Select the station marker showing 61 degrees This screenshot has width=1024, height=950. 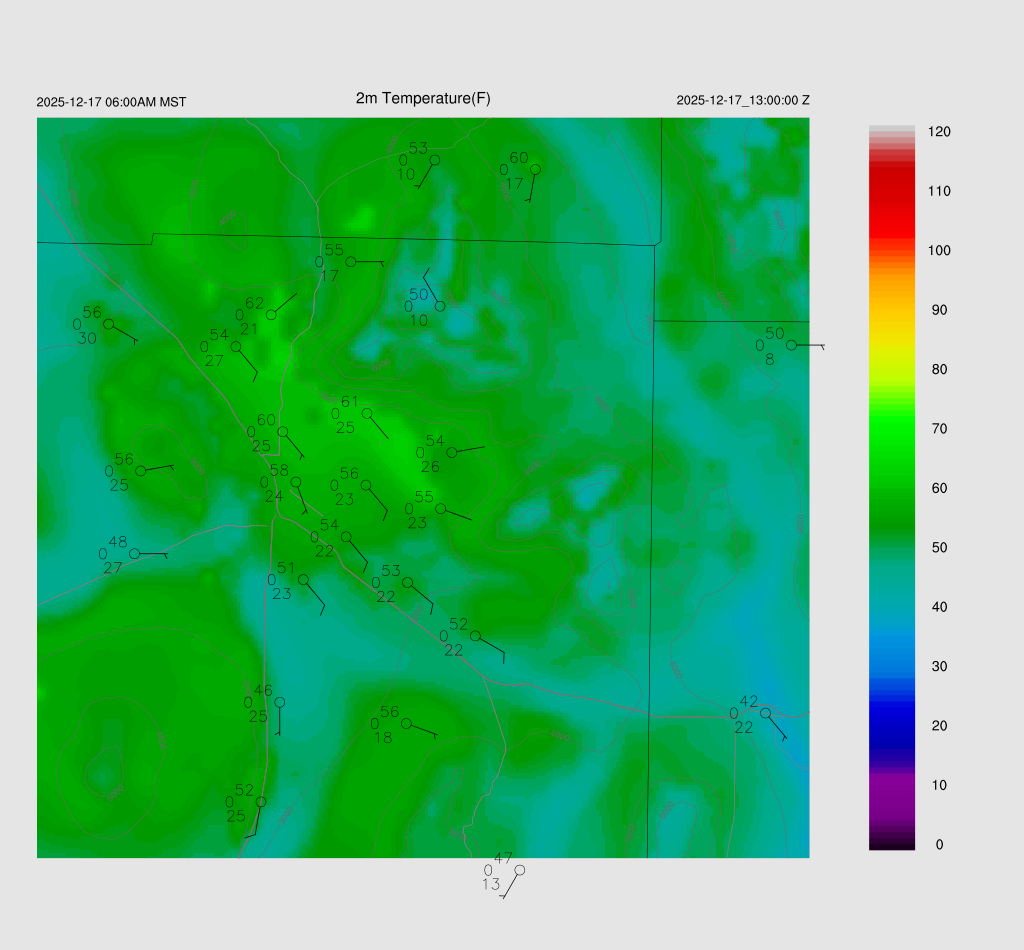point(367,413)
